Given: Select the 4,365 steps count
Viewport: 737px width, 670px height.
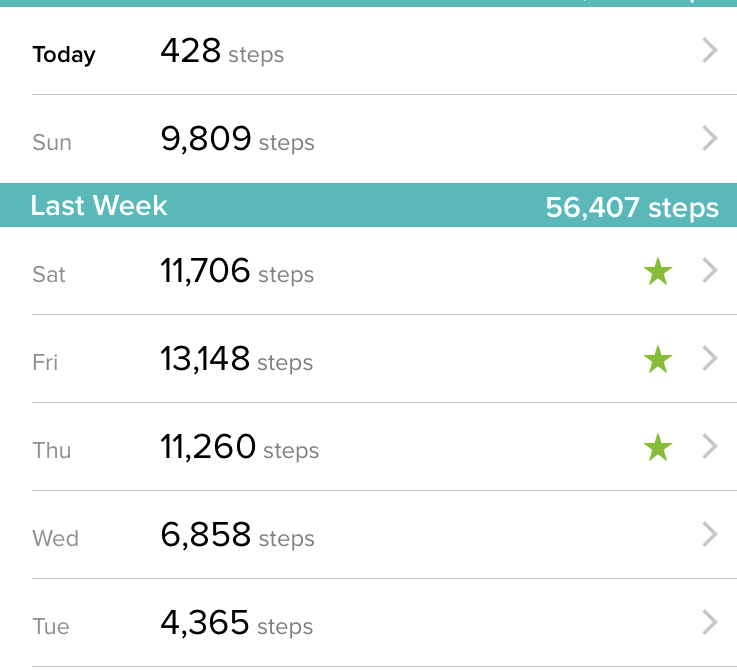Looking at the screenshot, I should 236,623.
